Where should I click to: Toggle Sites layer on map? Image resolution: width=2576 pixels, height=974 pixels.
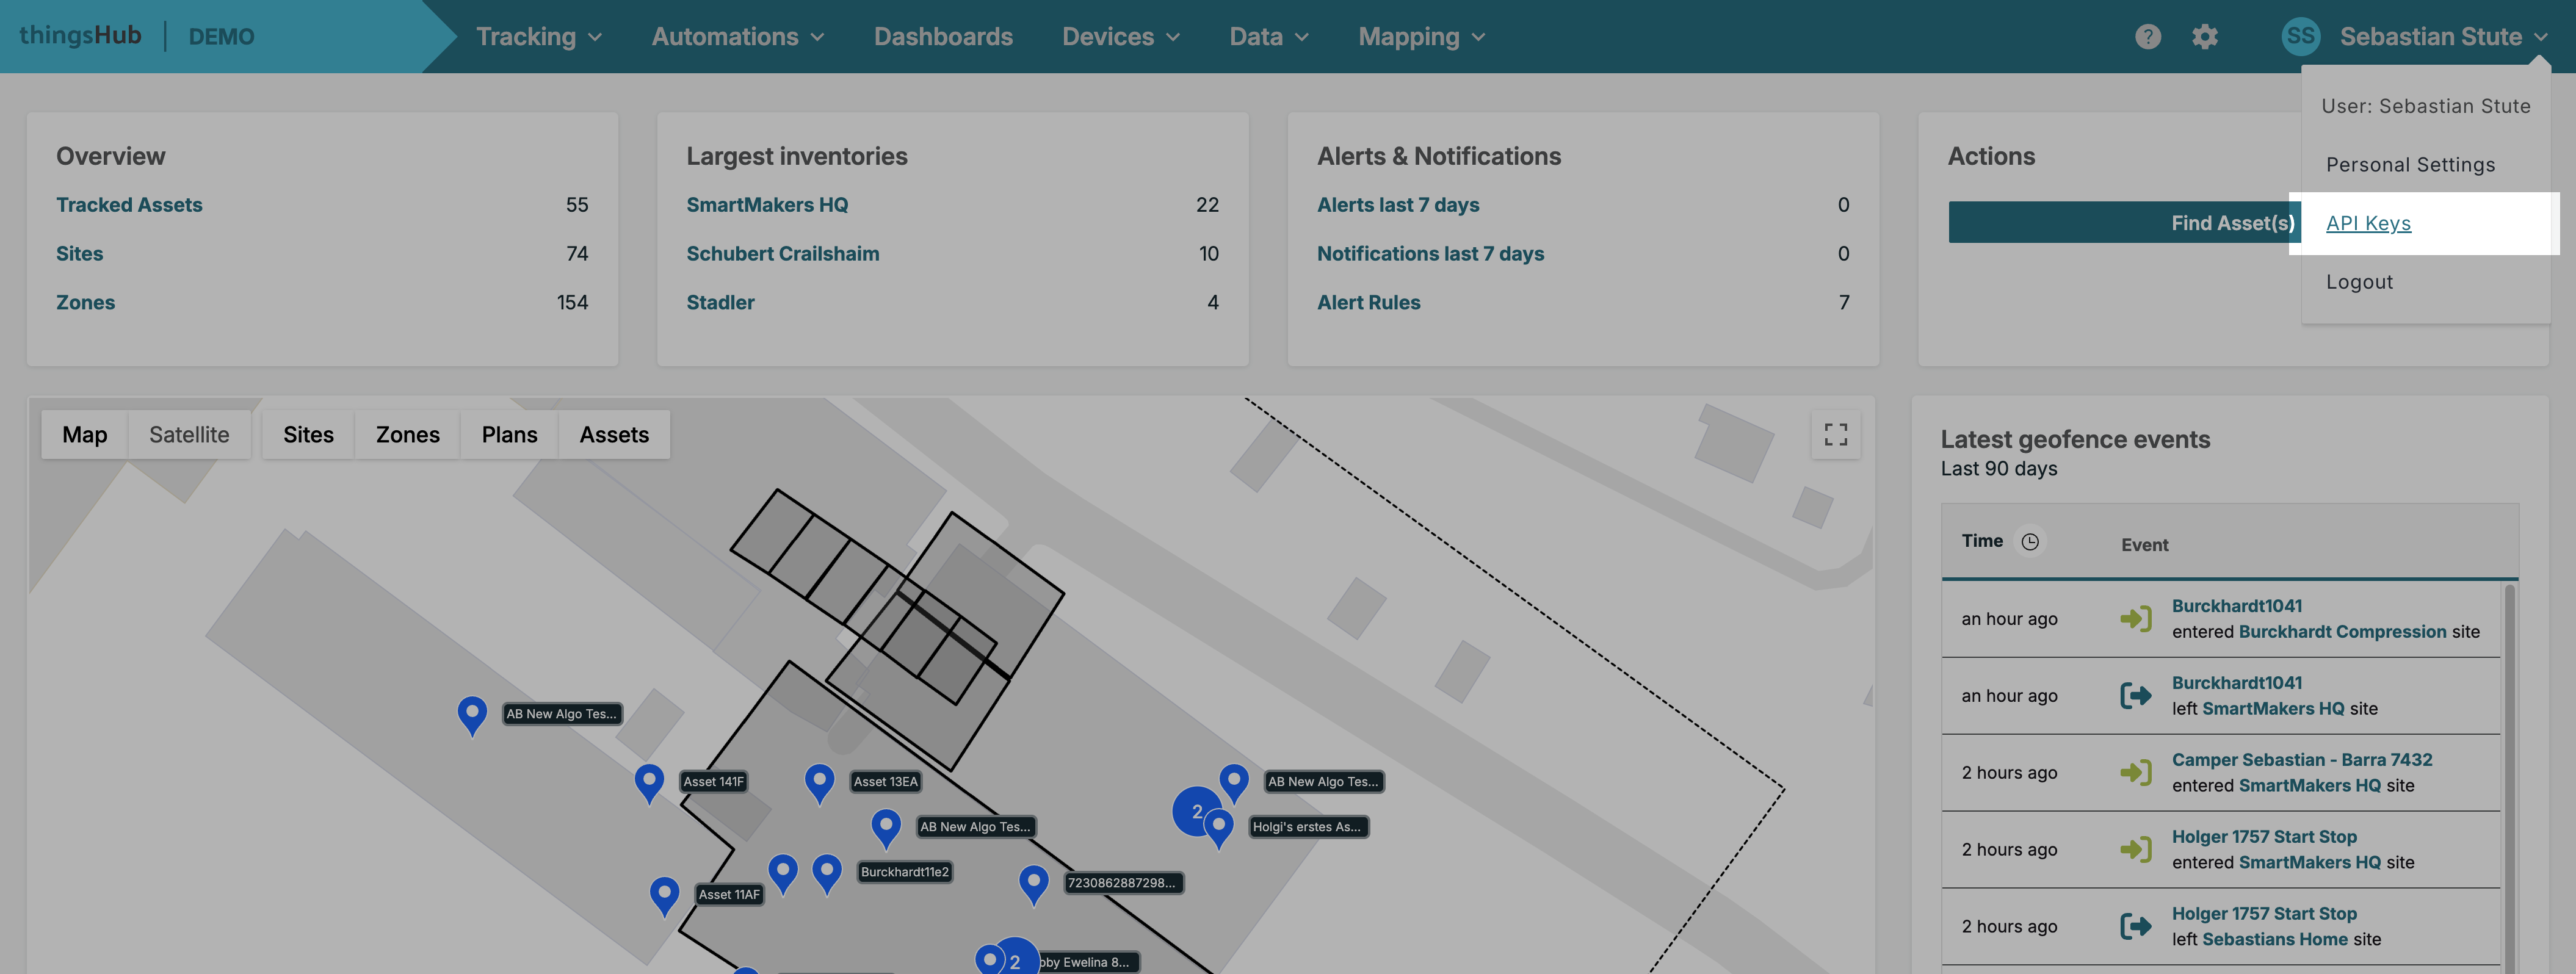[308, 434]
